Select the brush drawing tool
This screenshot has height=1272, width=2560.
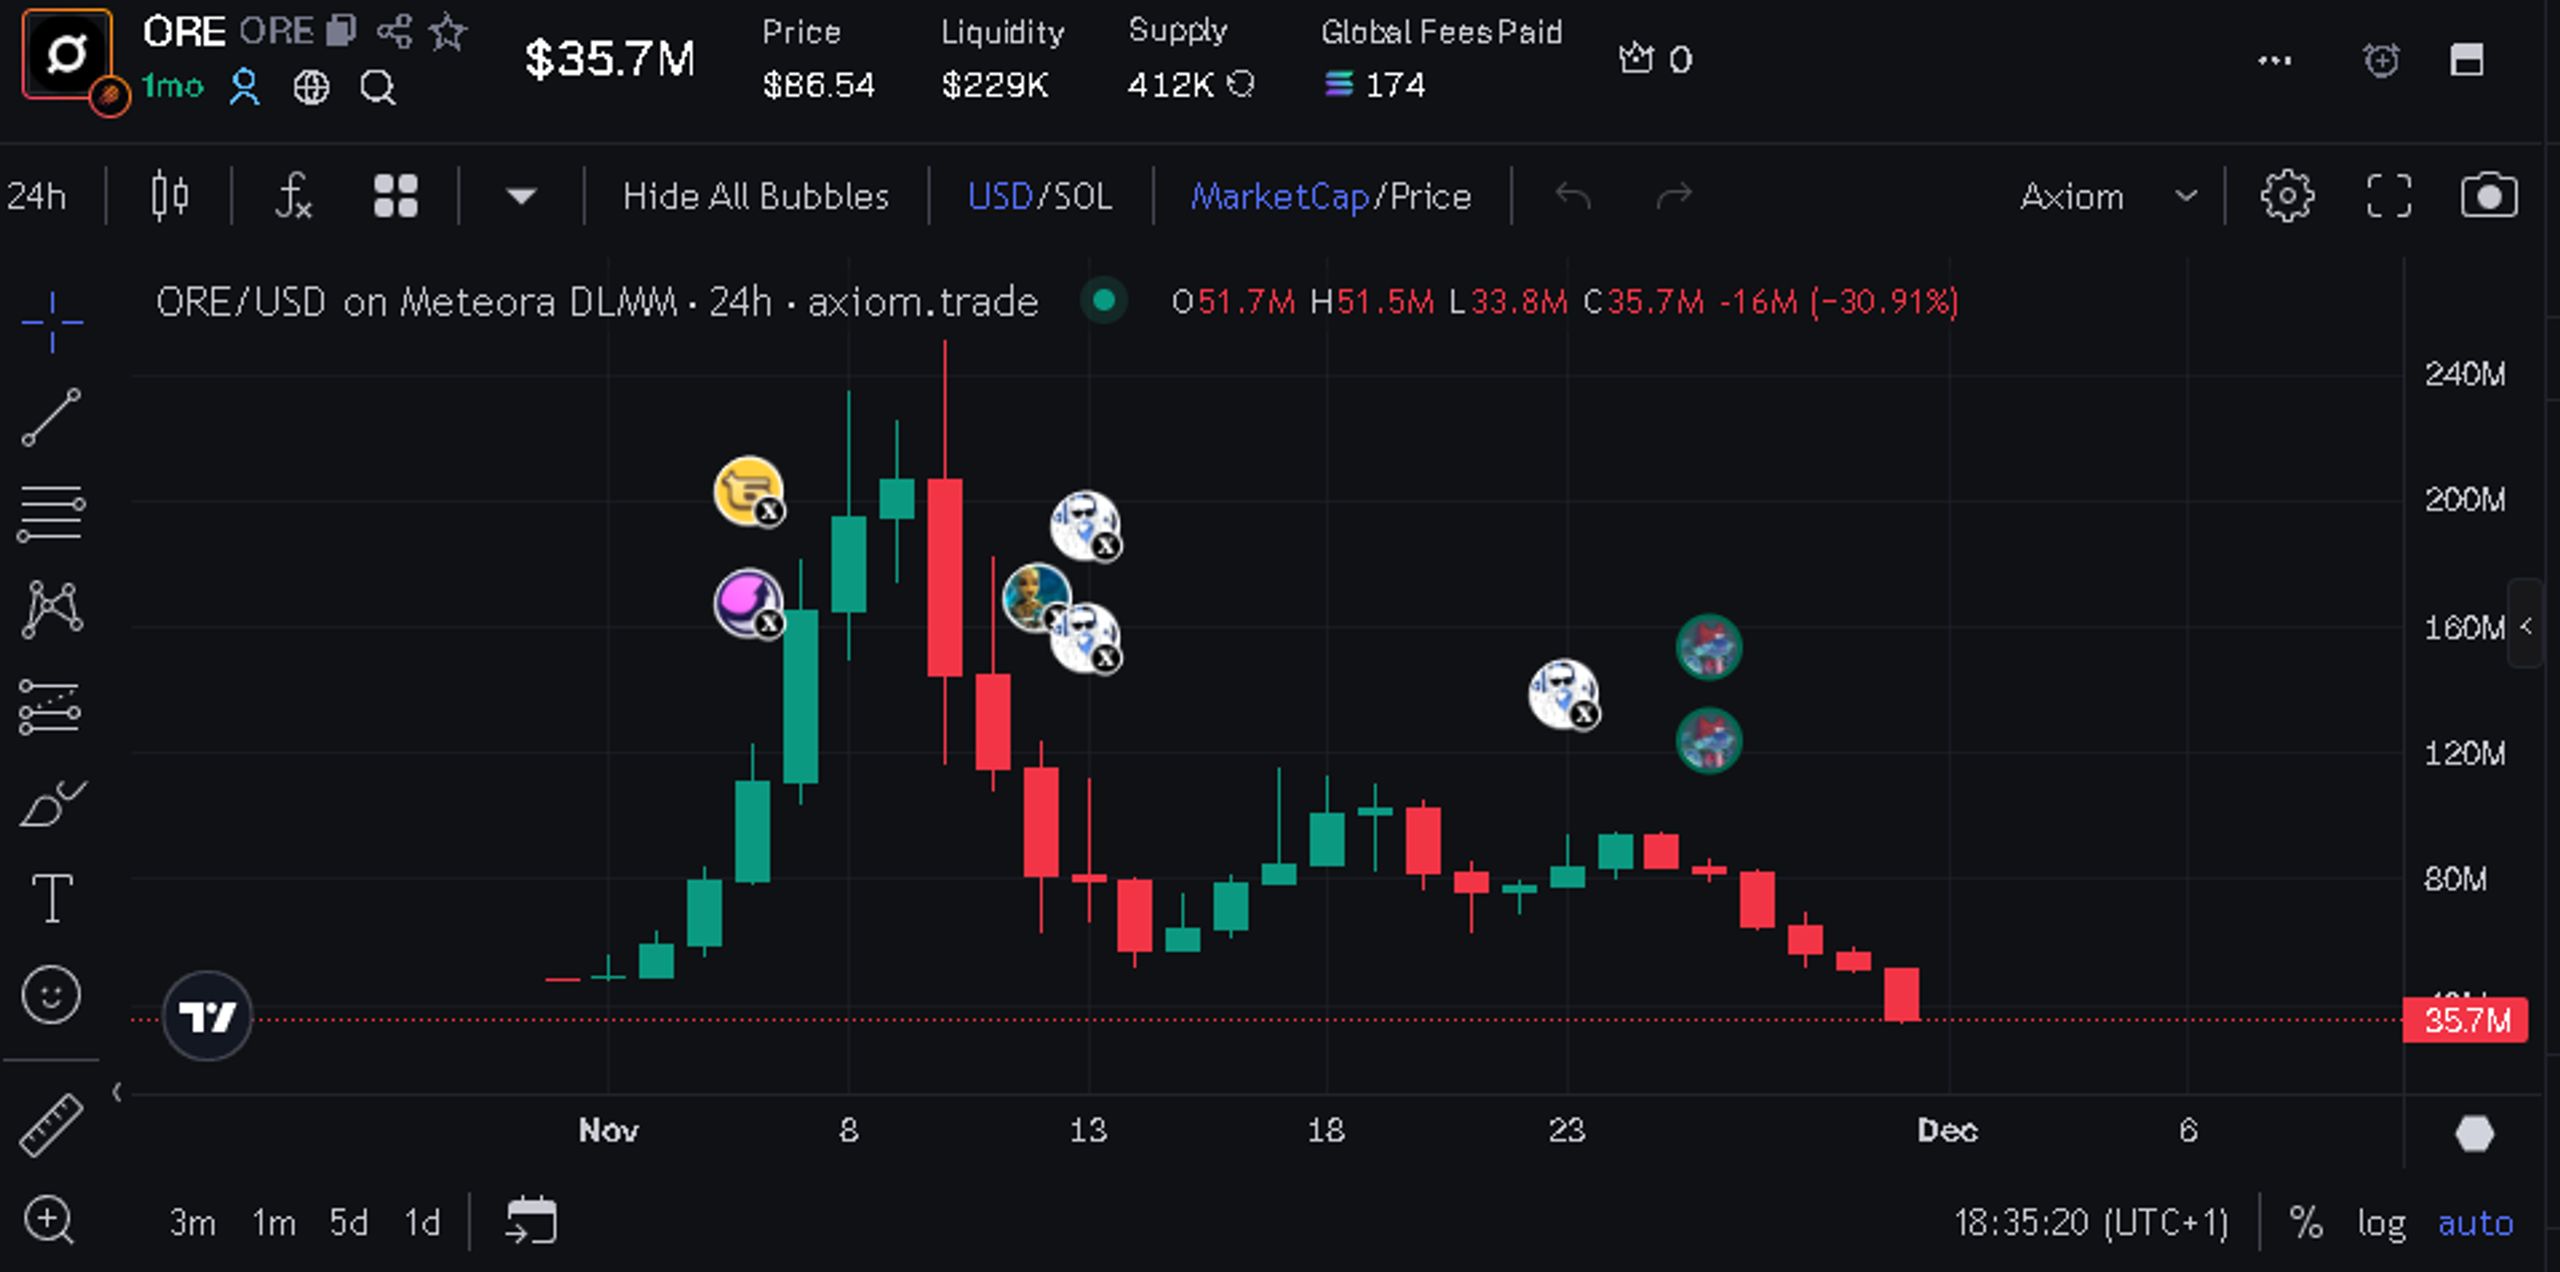[51, 804]
